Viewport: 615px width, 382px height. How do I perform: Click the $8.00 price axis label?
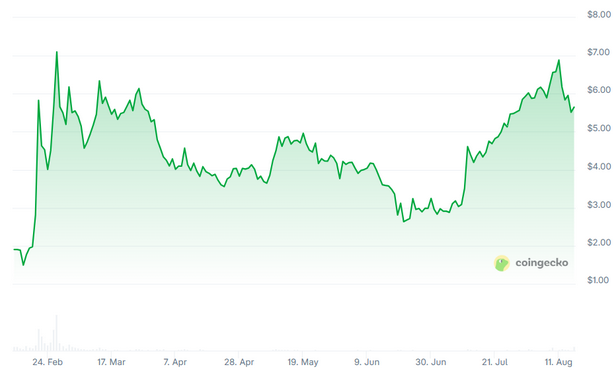coord(599,15)
